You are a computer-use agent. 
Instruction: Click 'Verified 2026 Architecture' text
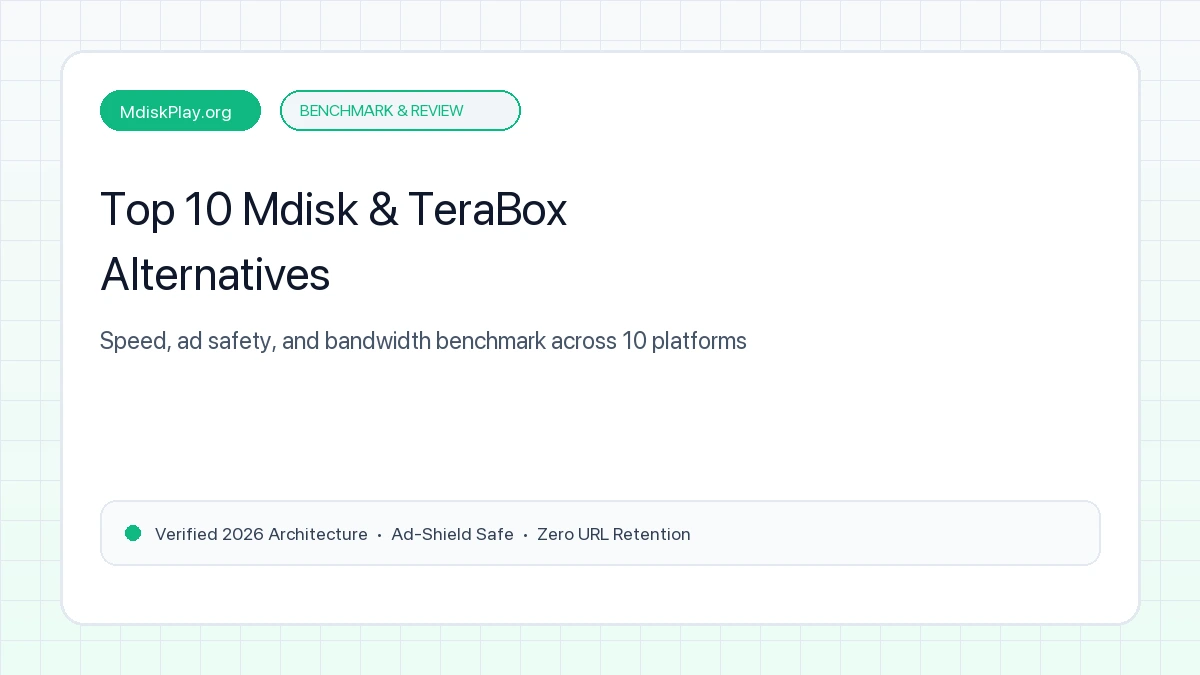tap(261, 534)
